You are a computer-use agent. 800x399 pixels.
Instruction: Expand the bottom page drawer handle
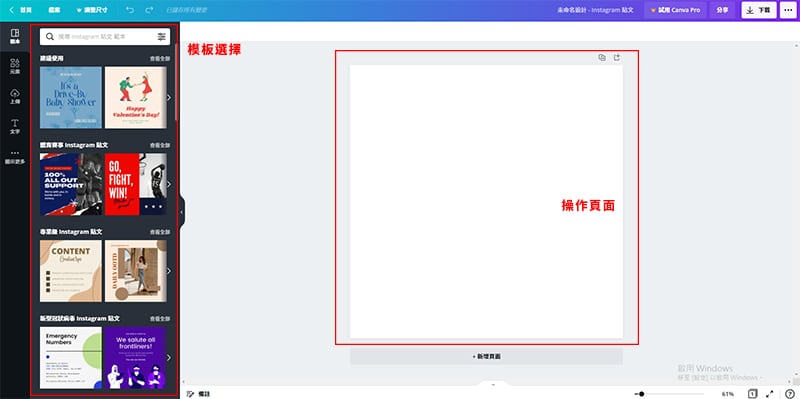click(x=493, y=384)
